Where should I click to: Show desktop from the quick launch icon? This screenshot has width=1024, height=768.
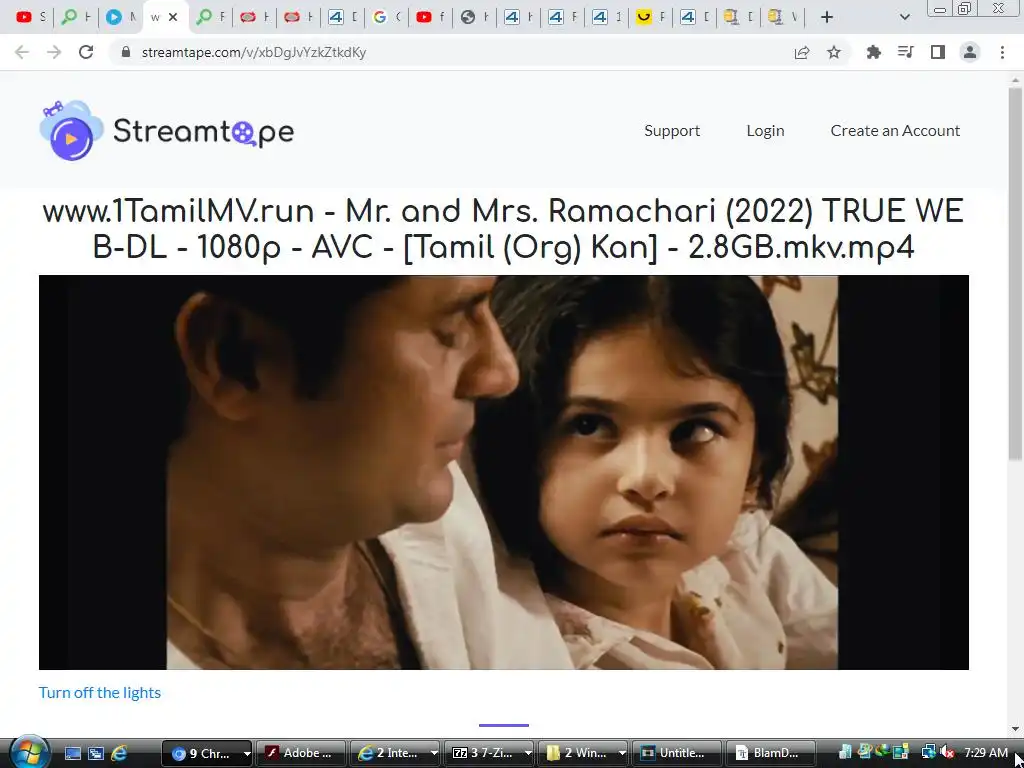[x=73, y=753]
